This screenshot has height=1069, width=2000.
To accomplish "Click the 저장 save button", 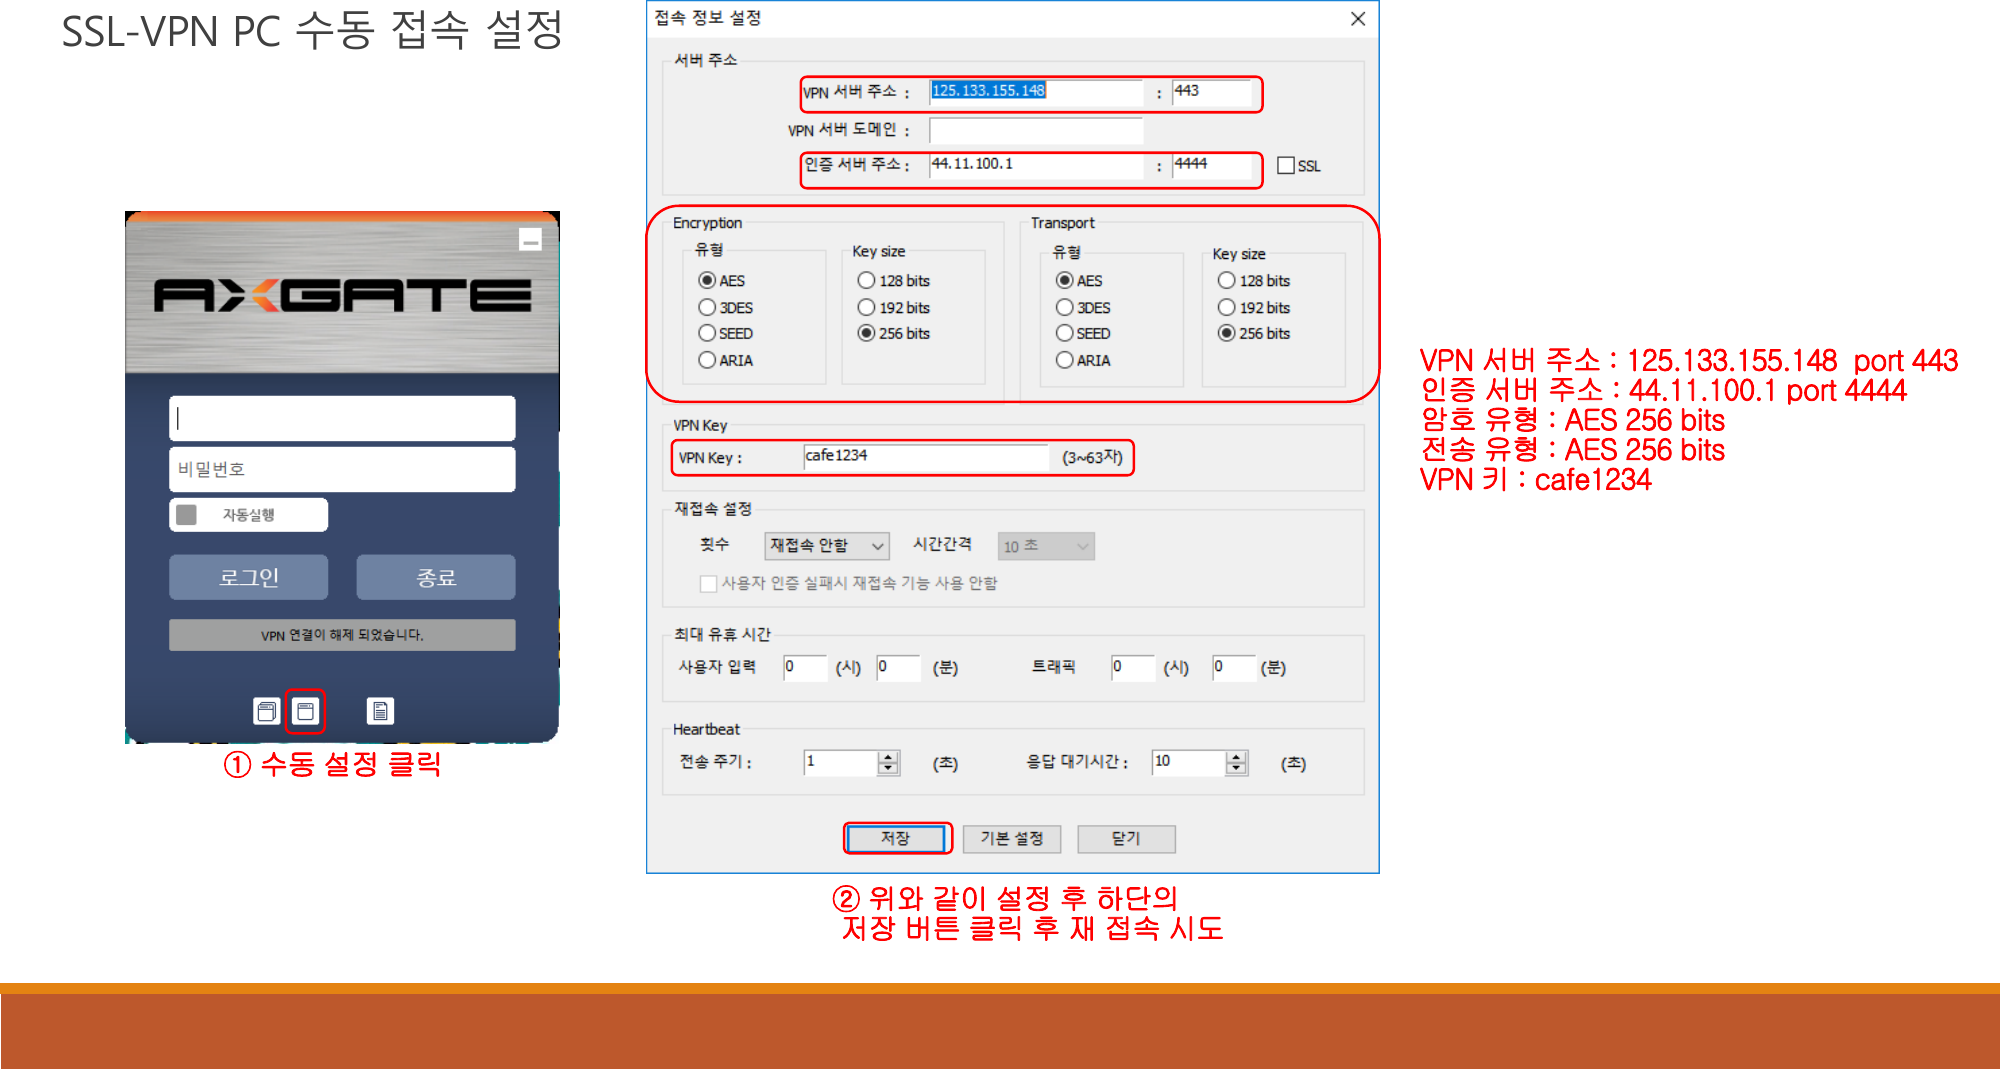I will click(x=897, y=838).
